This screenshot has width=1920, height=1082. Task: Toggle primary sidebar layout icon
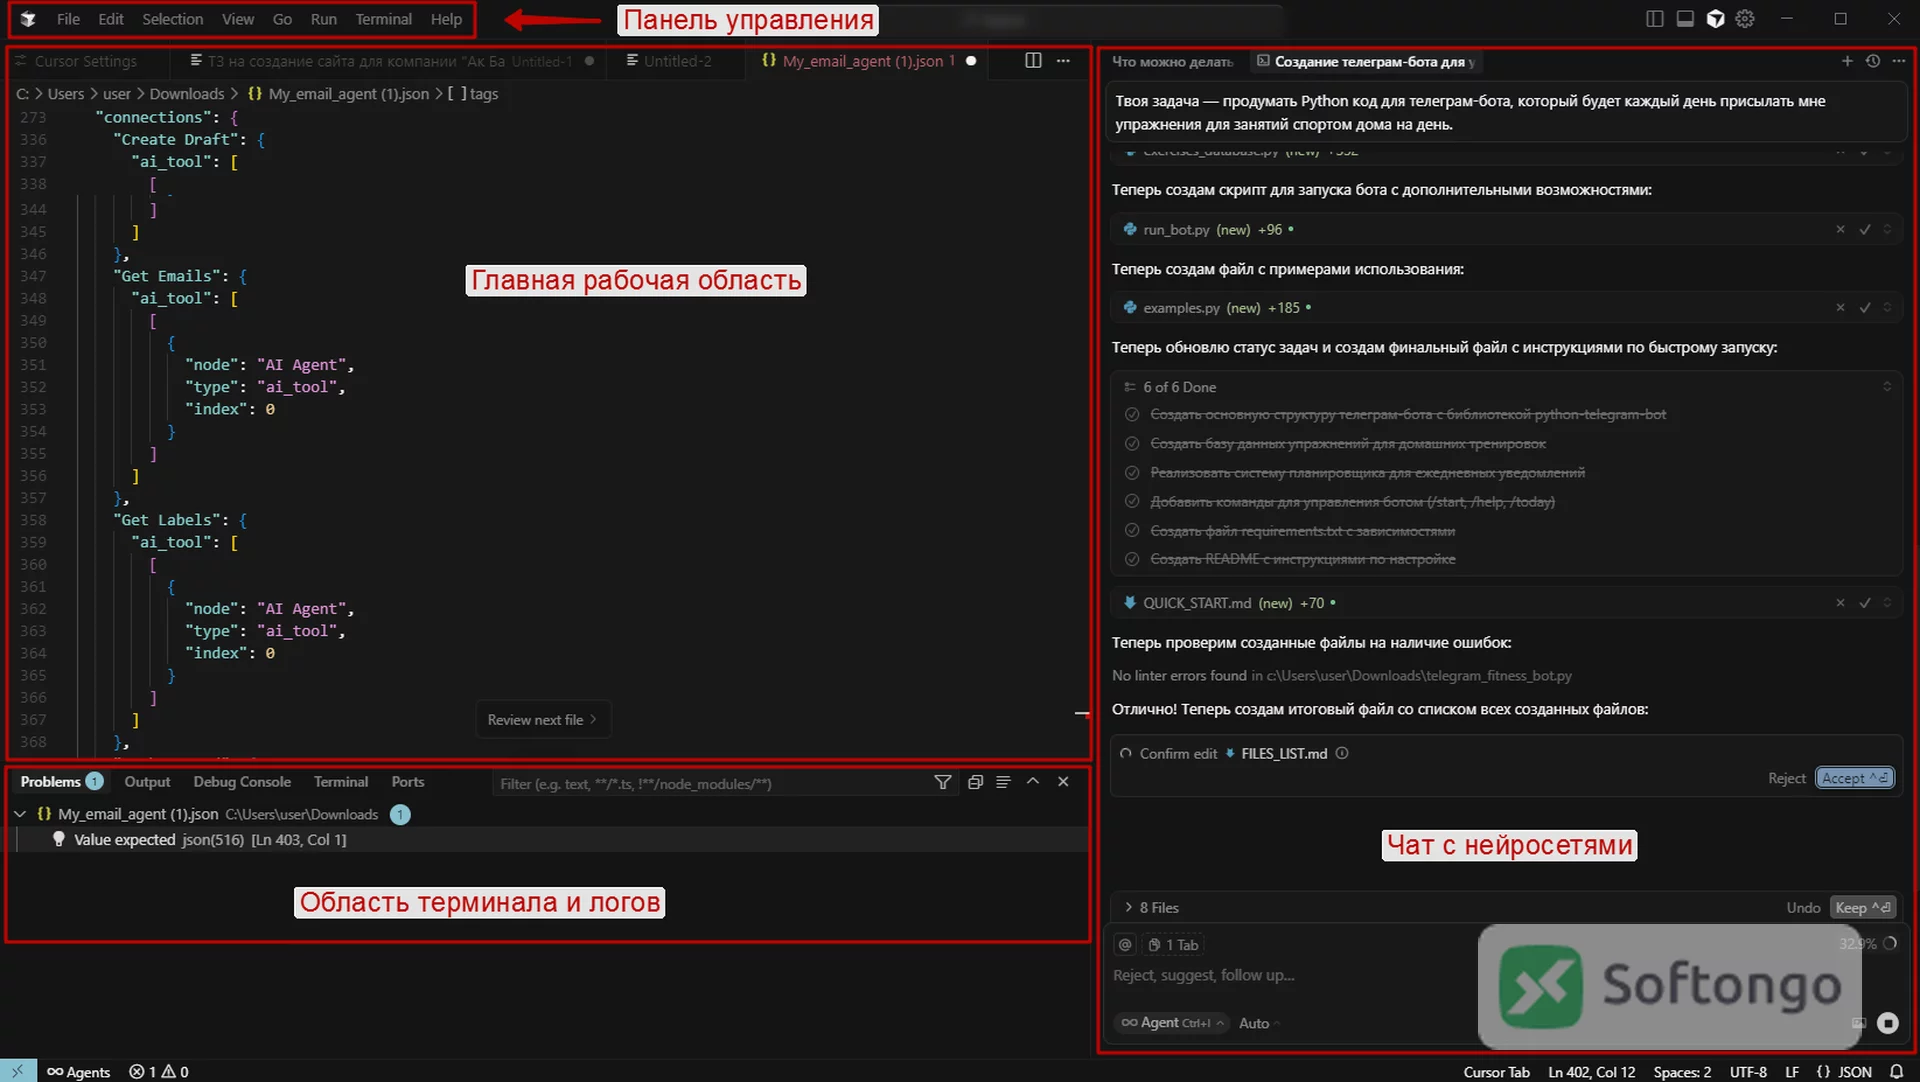1655,19
